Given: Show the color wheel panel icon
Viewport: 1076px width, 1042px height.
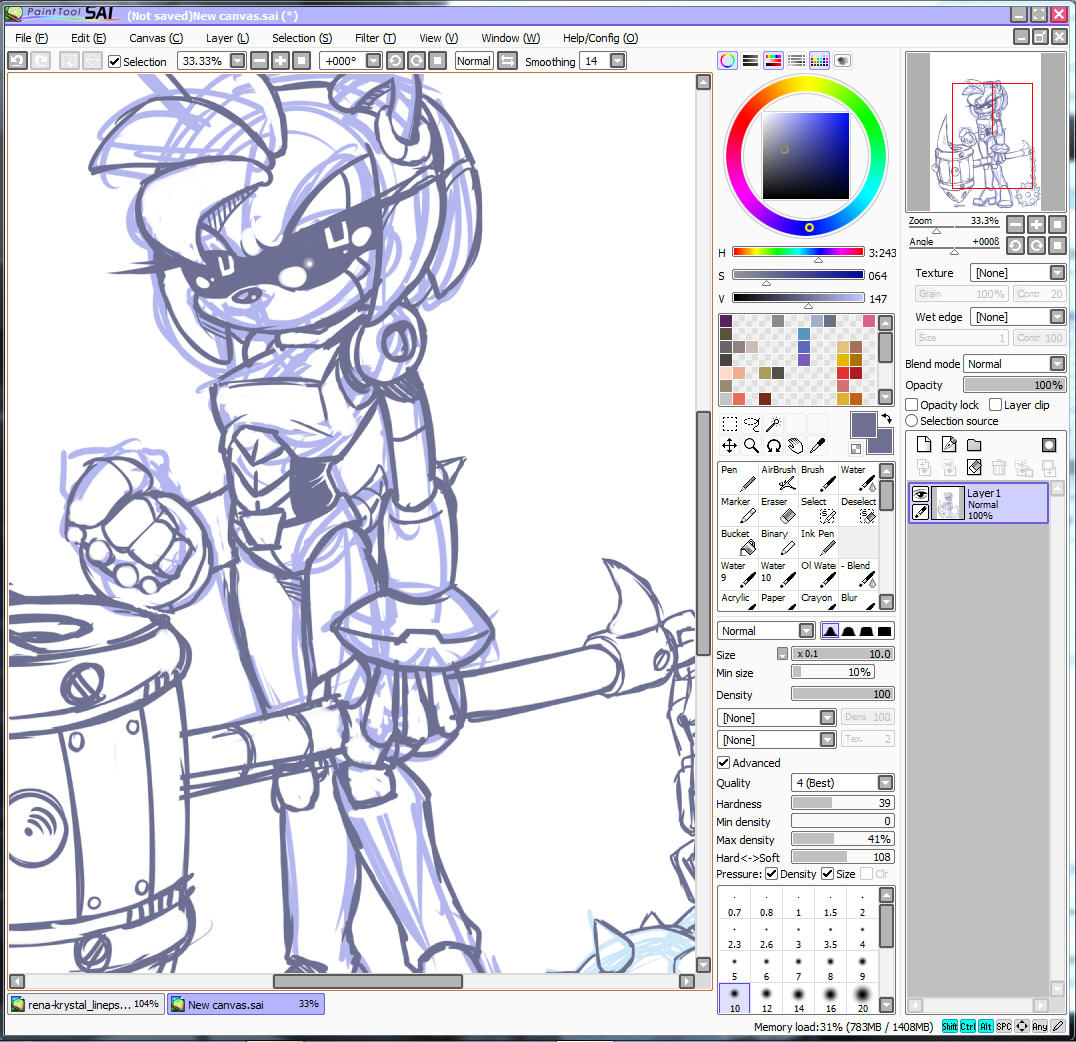Looking at the screenshot, I should [x=727, y=60].
